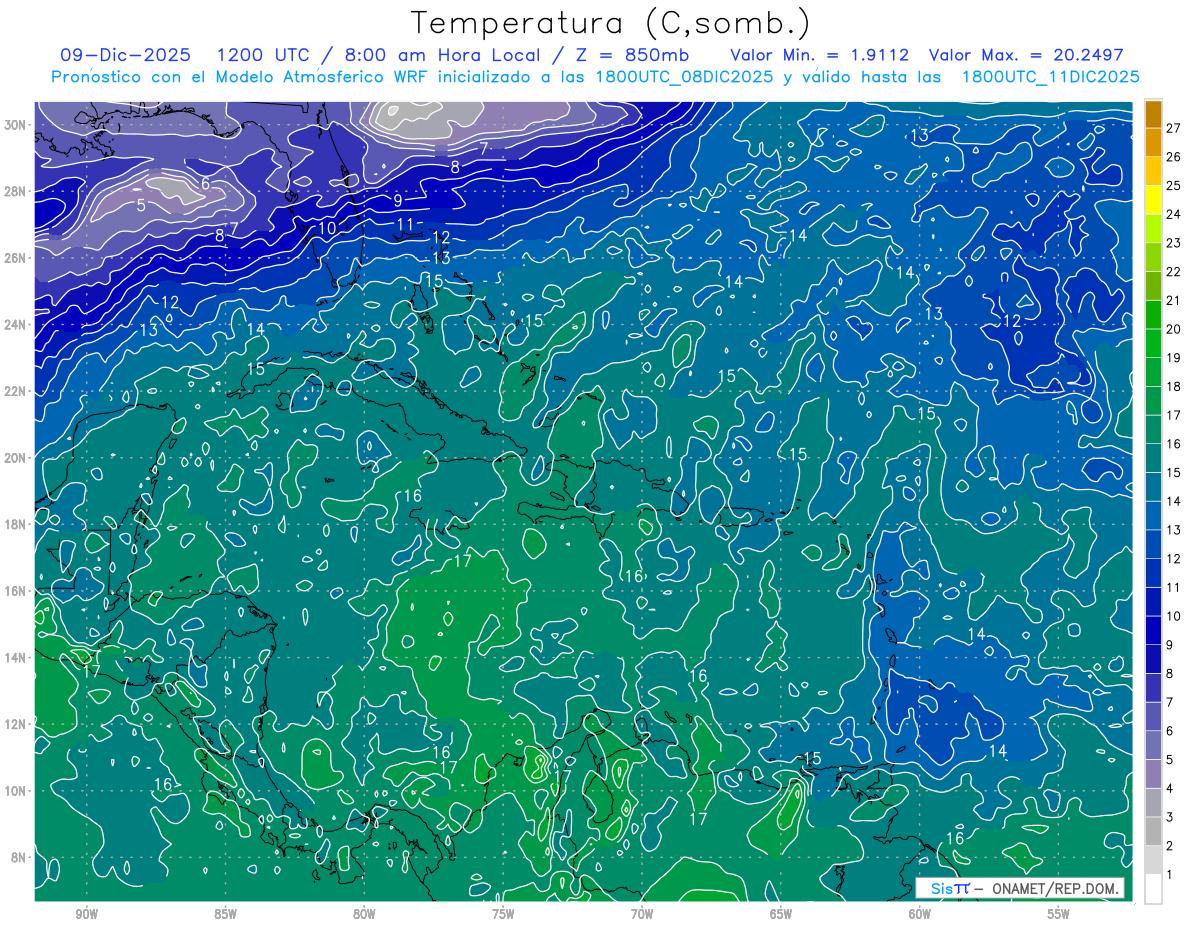
Task: Click the '20N' latitude axis label
Action: pos(17,458)
